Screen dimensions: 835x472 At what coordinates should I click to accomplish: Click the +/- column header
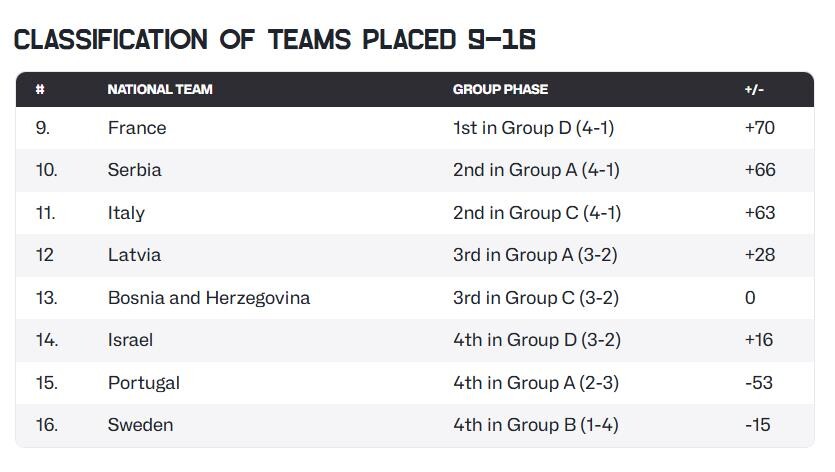pyautogui.click(x=753, y=89)
